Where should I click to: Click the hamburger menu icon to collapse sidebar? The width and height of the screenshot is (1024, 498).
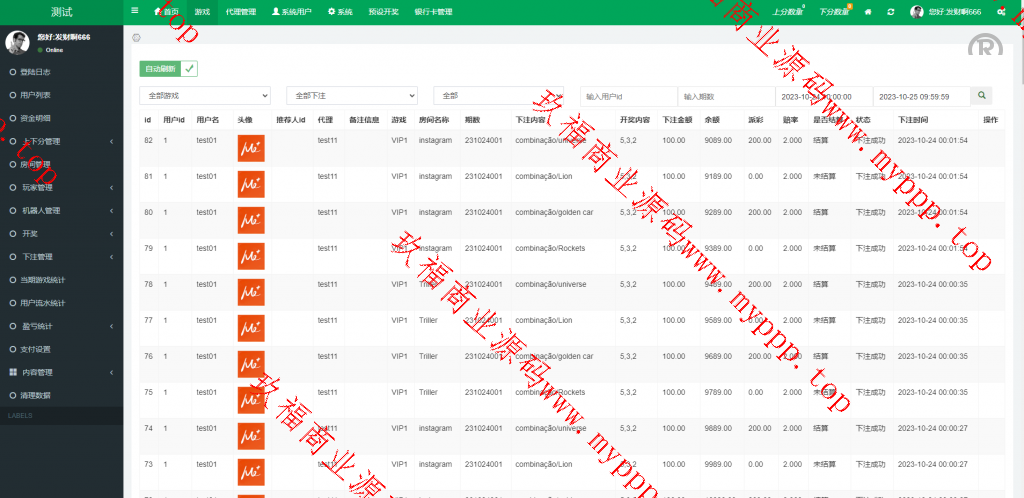135,11
